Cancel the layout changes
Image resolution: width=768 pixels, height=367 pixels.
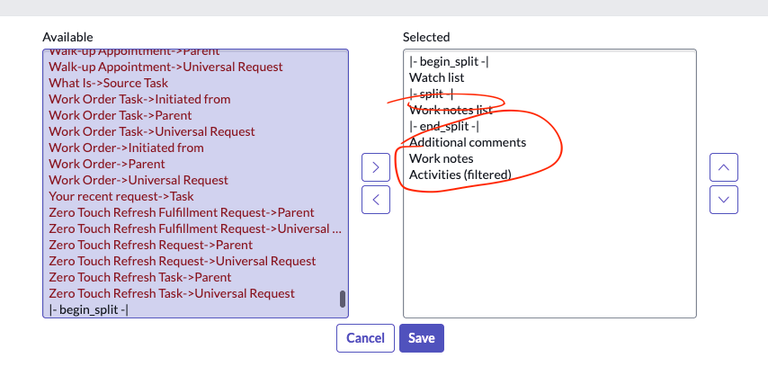[x=365, y=338]
